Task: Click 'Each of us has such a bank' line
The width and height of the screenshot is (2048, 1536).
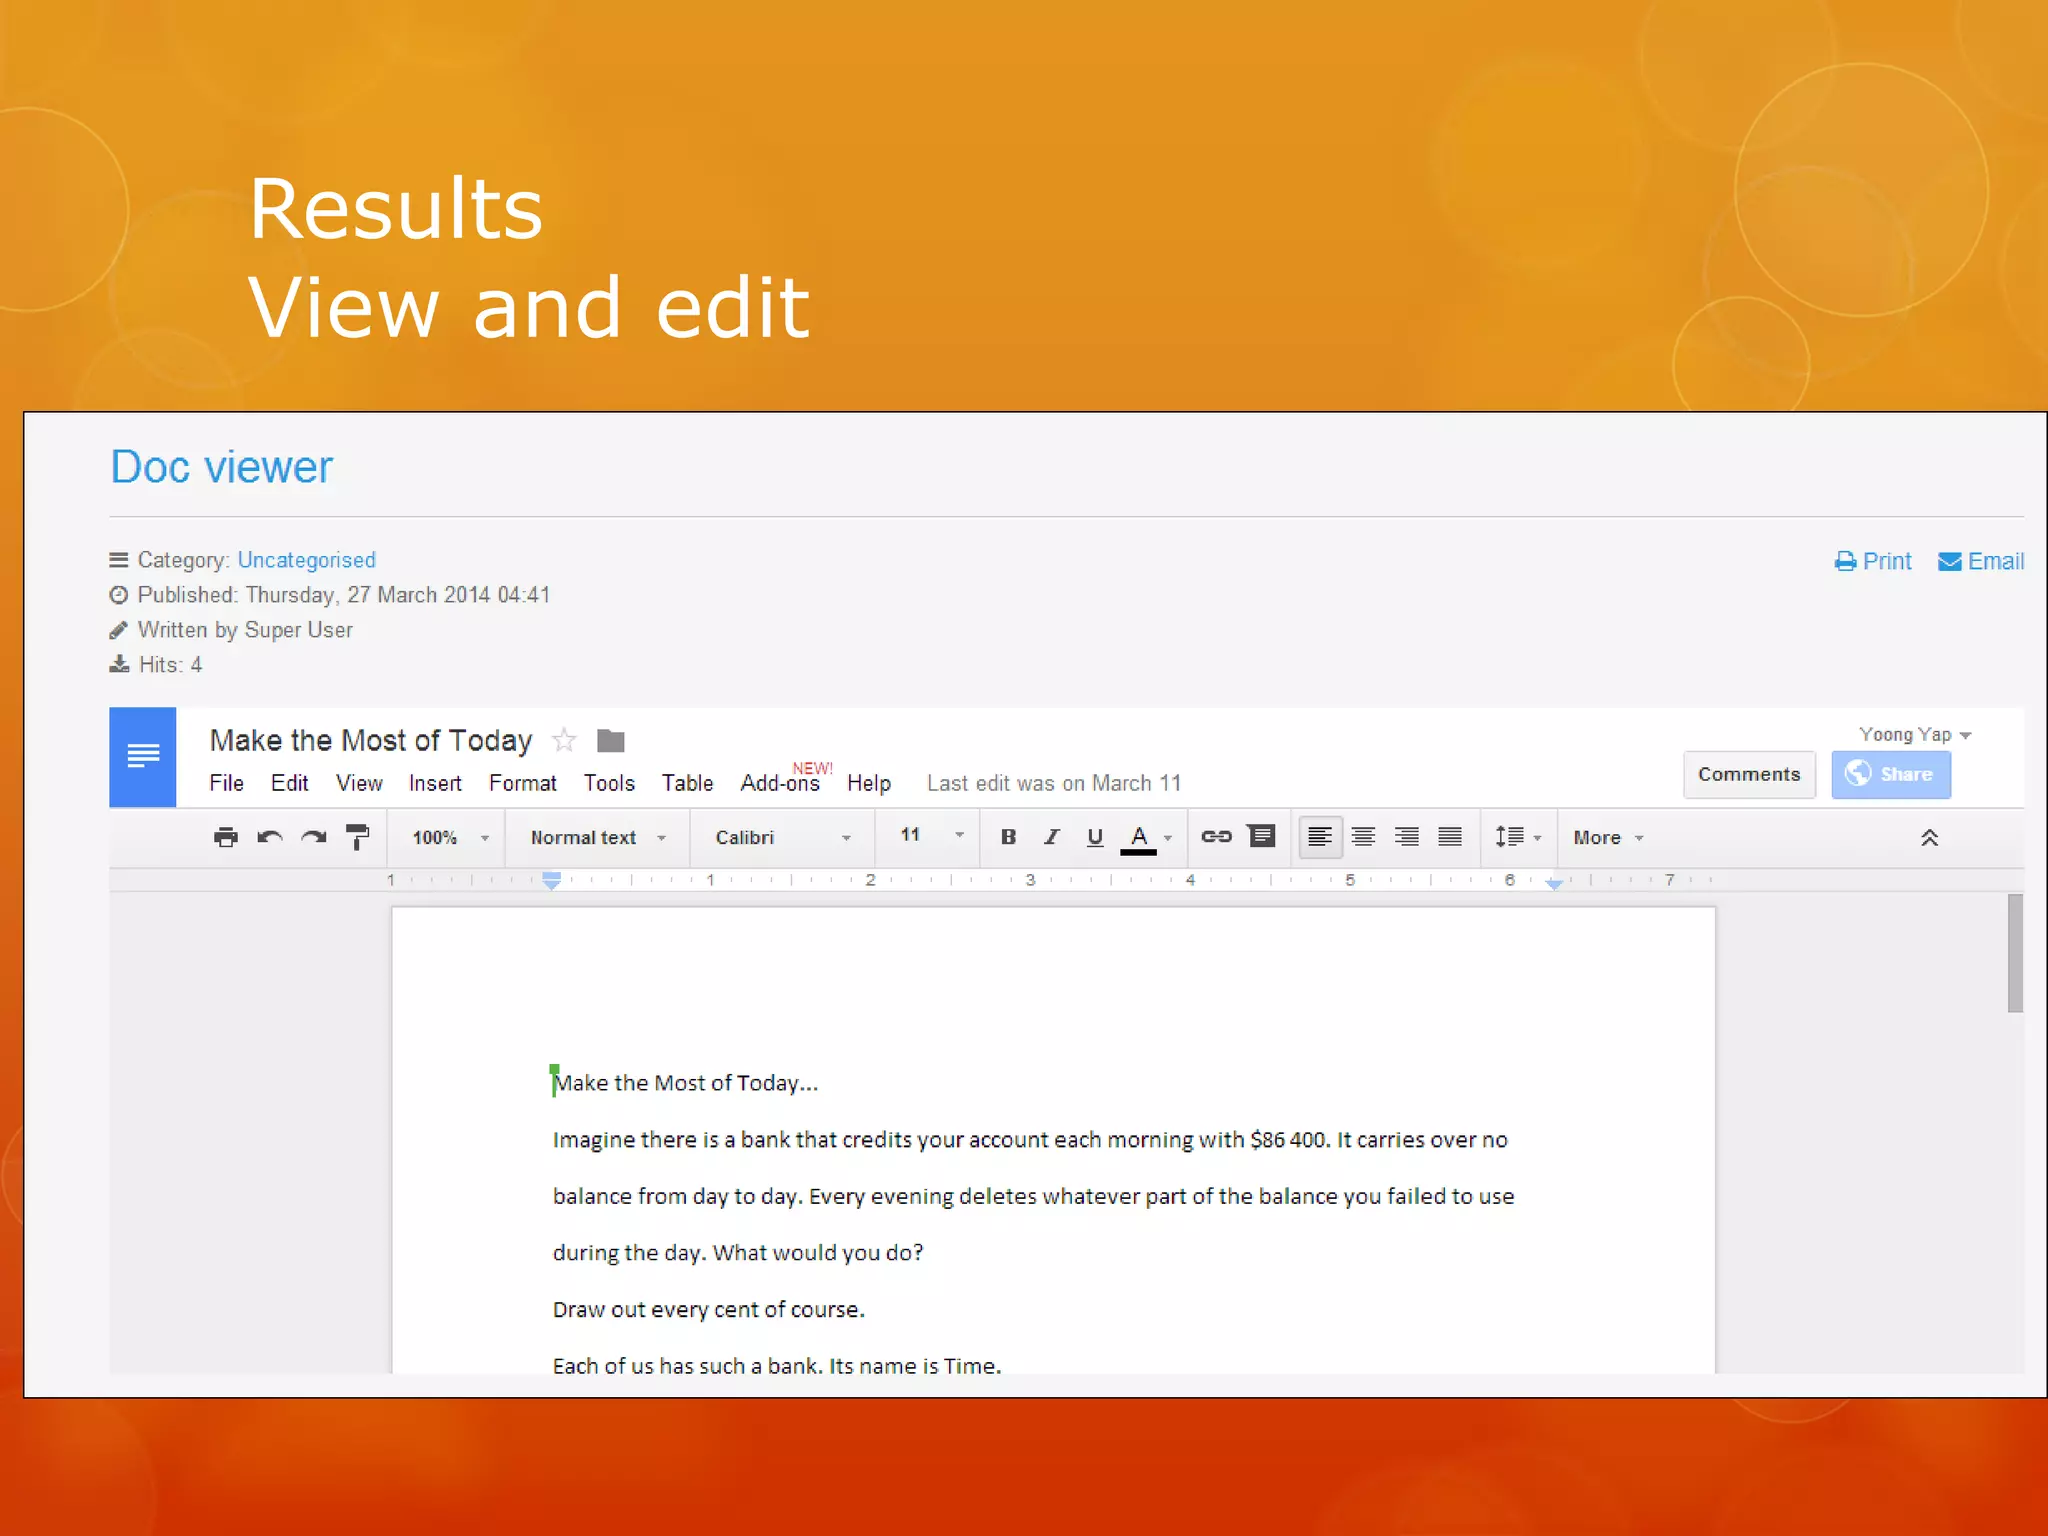Action: tap(777, 1365)
